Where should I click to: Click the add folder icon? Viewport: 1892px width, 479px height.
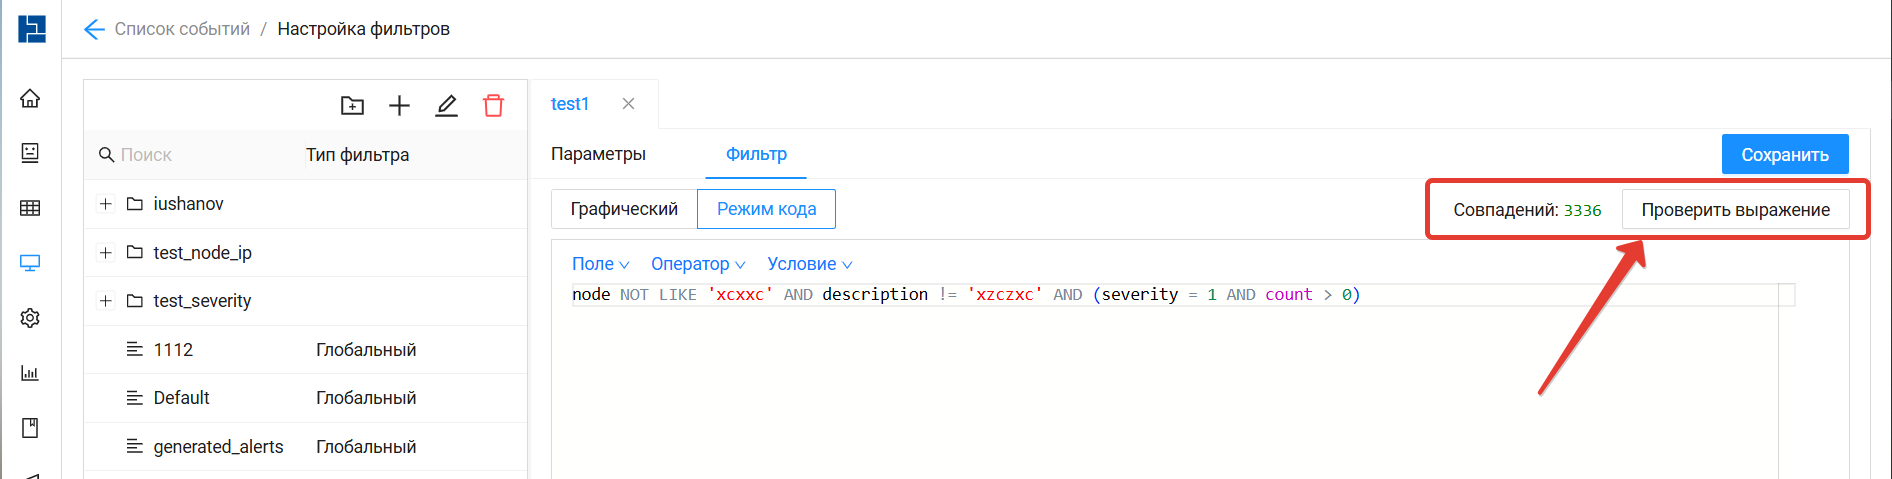coord(352,105)
